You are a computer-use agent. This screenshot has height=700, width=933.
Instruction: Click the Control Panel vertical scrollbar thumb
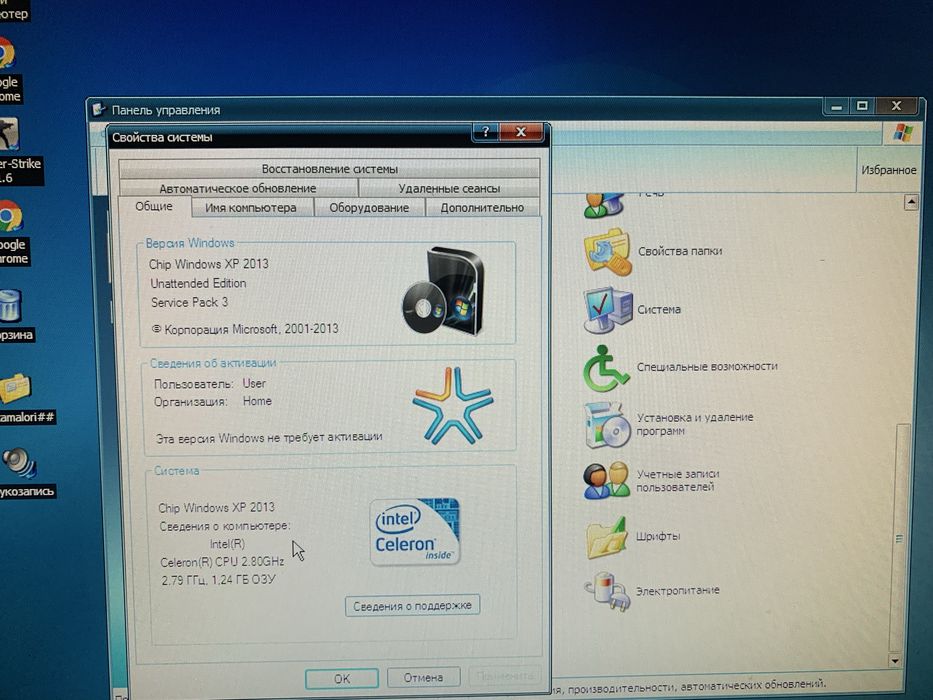[902, 536]
